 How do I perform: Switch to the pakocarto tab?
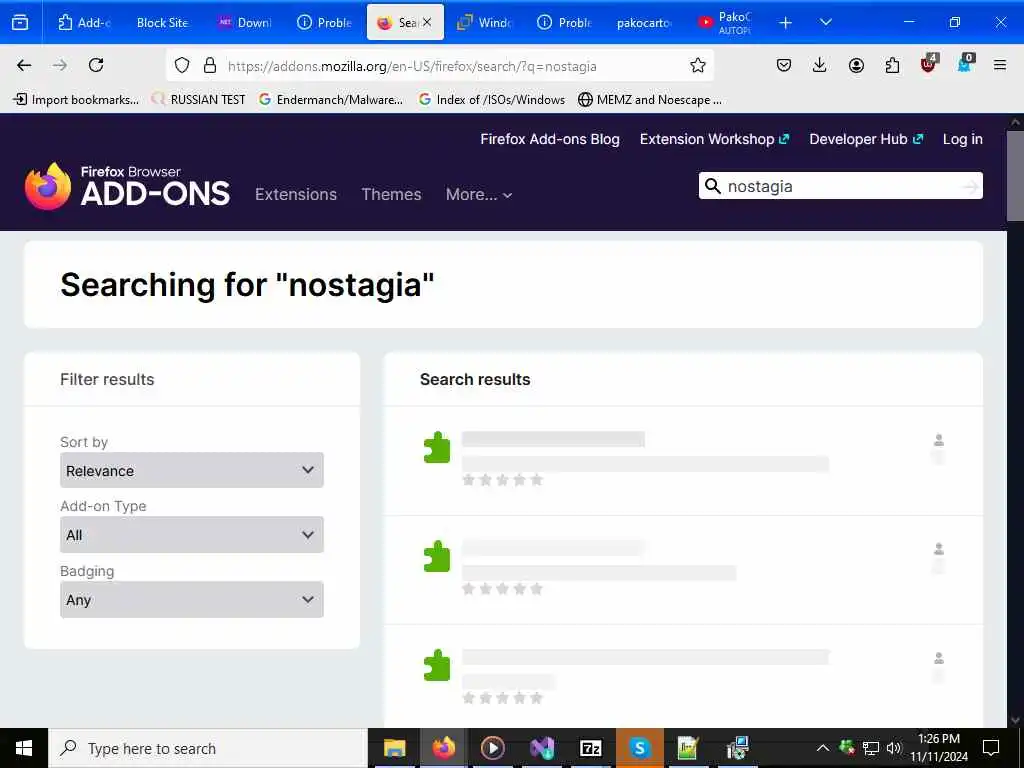(643, 22)
